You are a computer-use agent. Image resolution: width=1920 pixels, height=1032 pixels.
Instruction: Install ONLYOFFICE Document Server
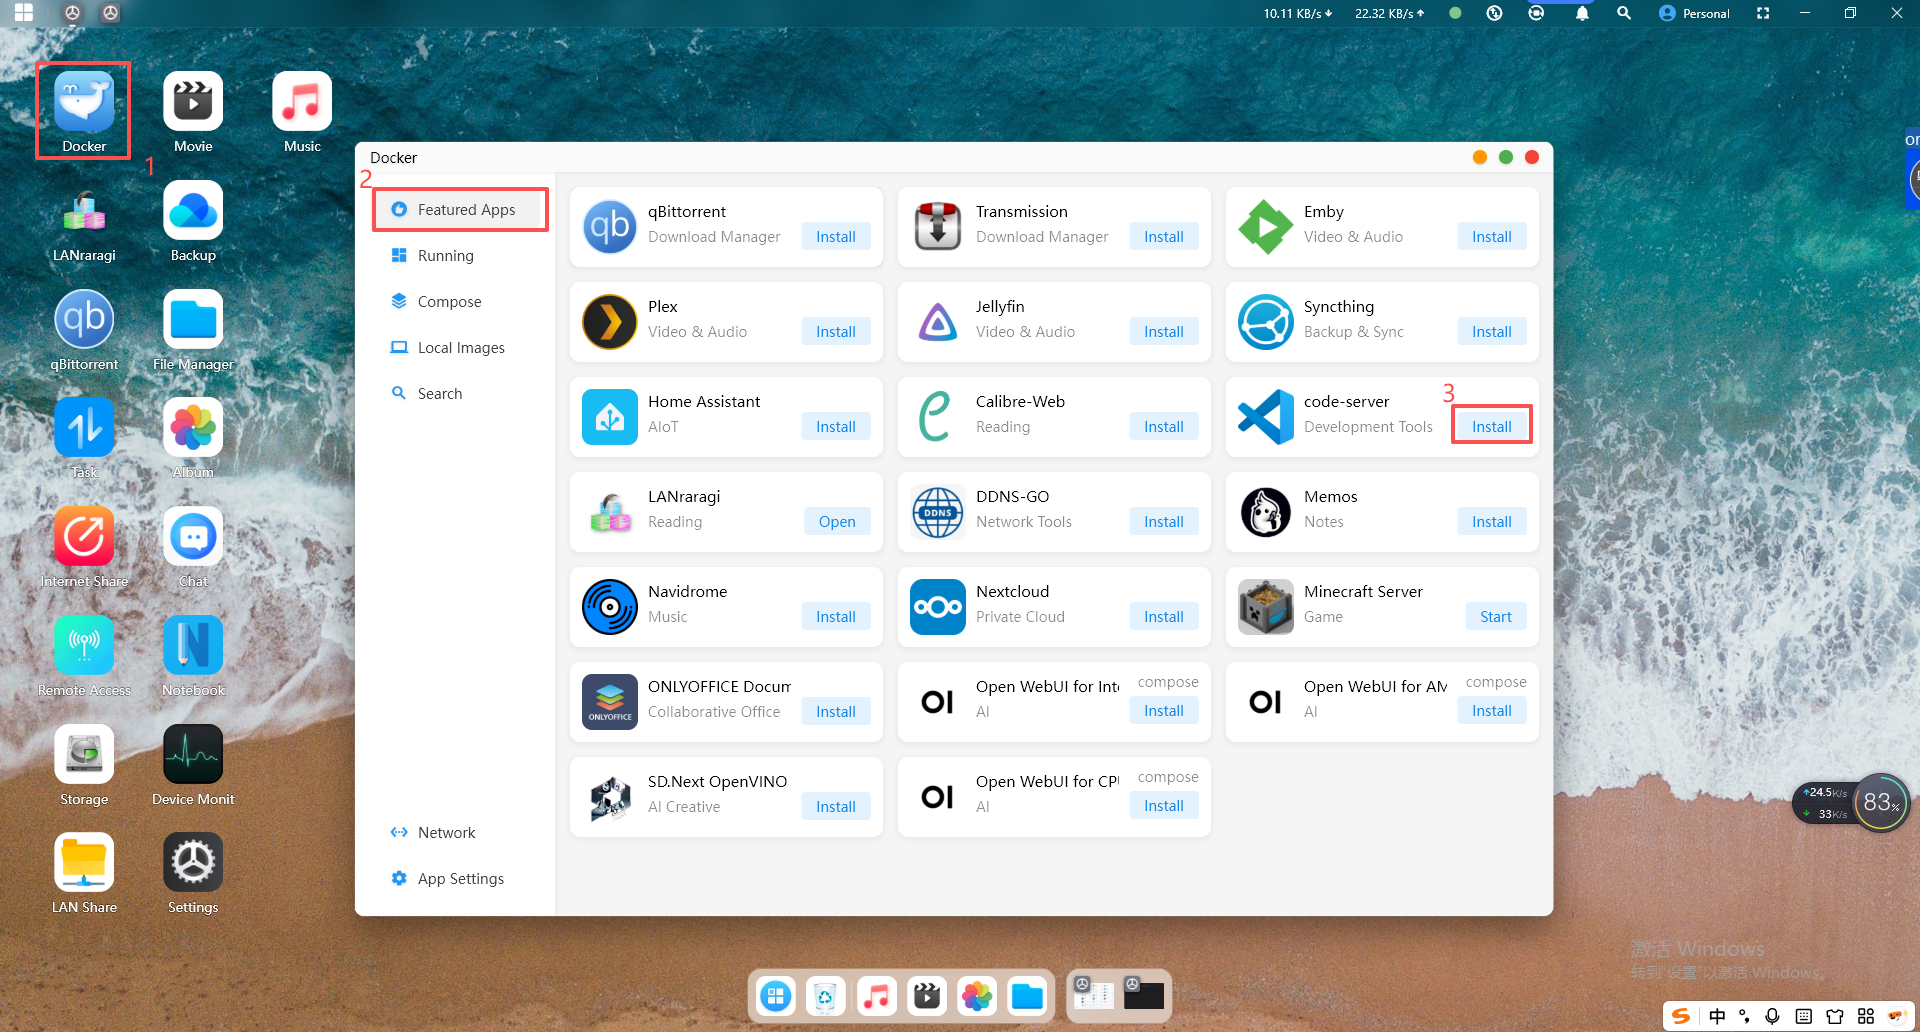click(x=836, y=712)
